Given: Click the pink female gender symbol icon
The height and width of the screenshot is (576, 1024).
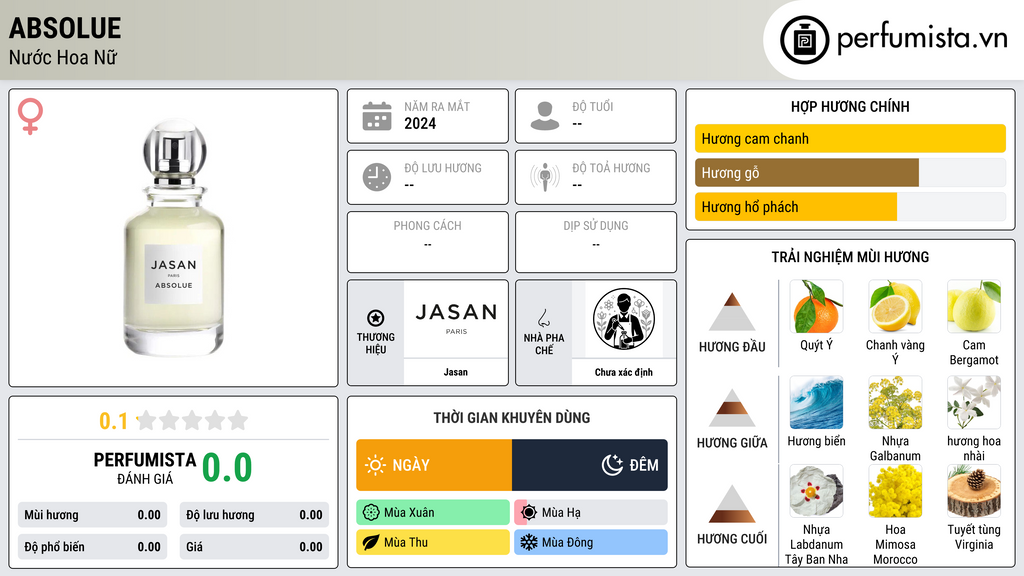Looking at the screenshot, I should [x=30, y=116].
